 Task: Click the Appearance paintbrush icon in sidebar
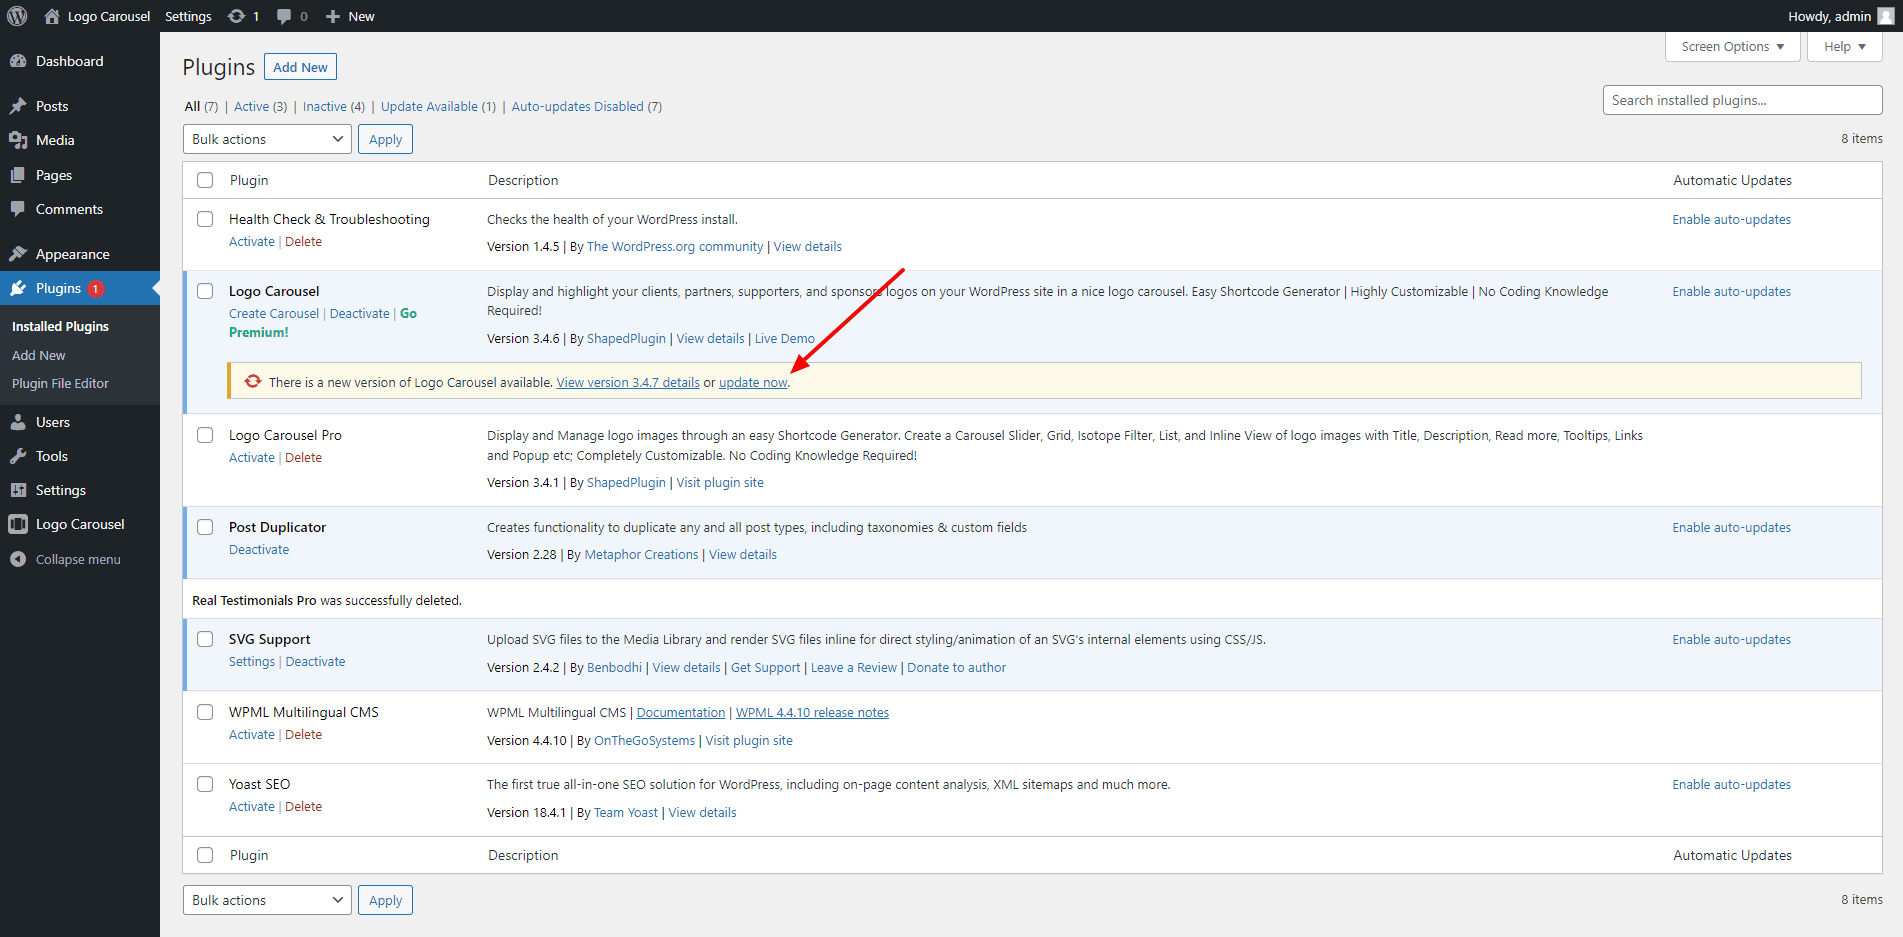[x=18, y=254]
